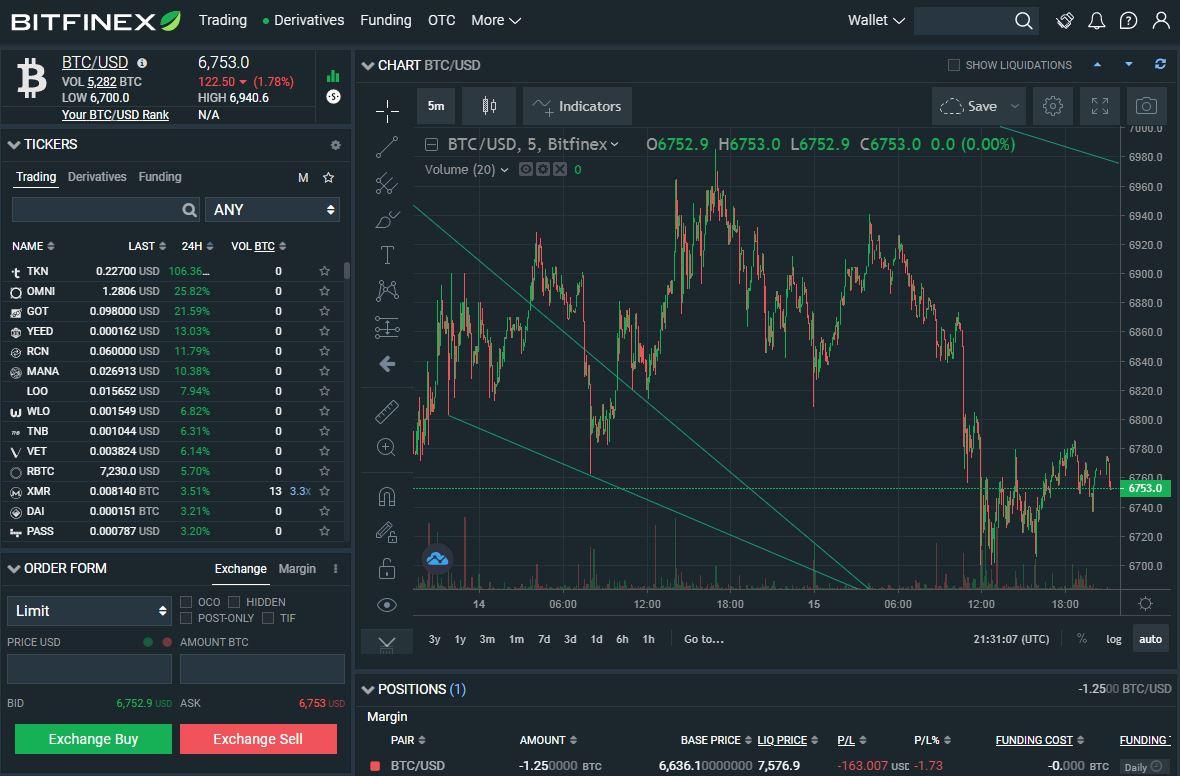Click the Go to... date button

point(704,639)
